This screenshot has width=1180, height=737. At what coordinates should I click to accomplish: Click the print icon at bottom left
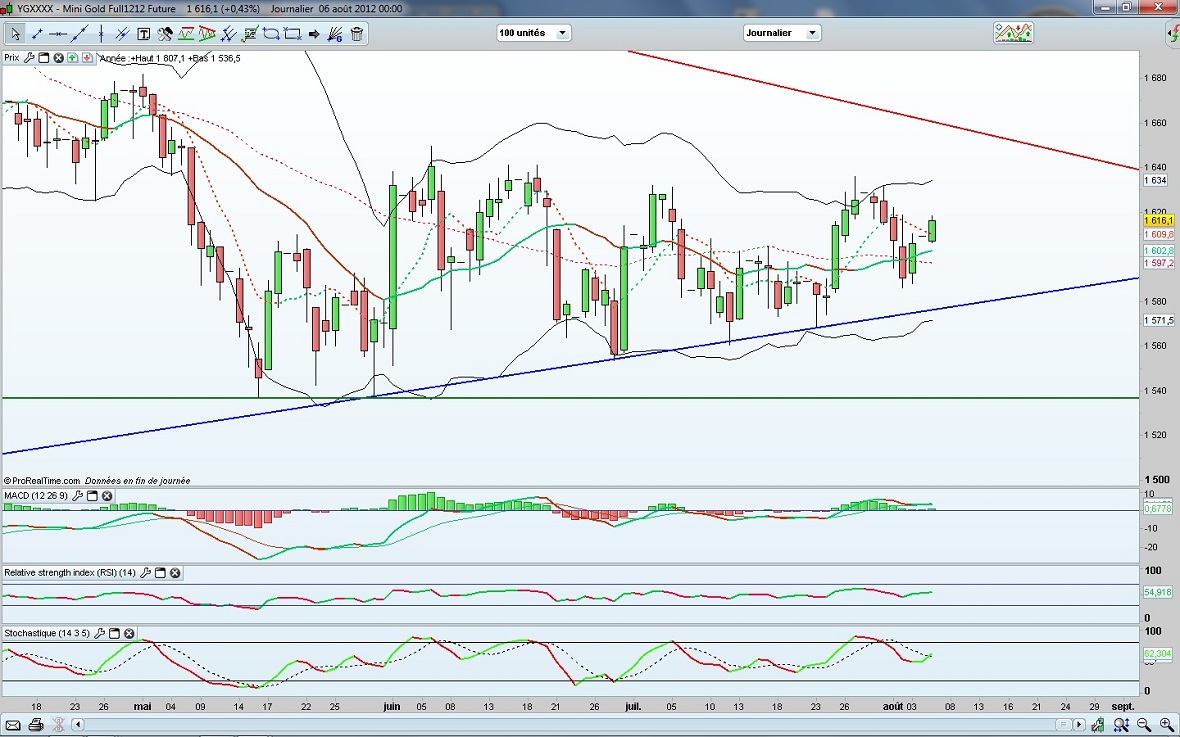tap(36, 724)
